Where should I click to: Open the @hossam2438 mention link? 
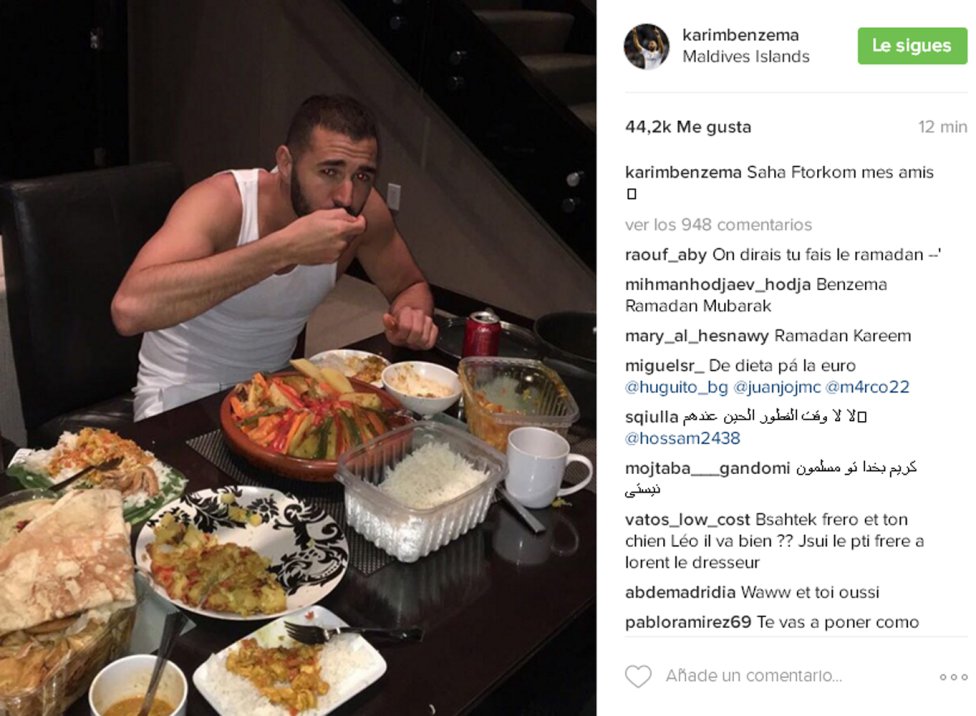tap(682, 438)
